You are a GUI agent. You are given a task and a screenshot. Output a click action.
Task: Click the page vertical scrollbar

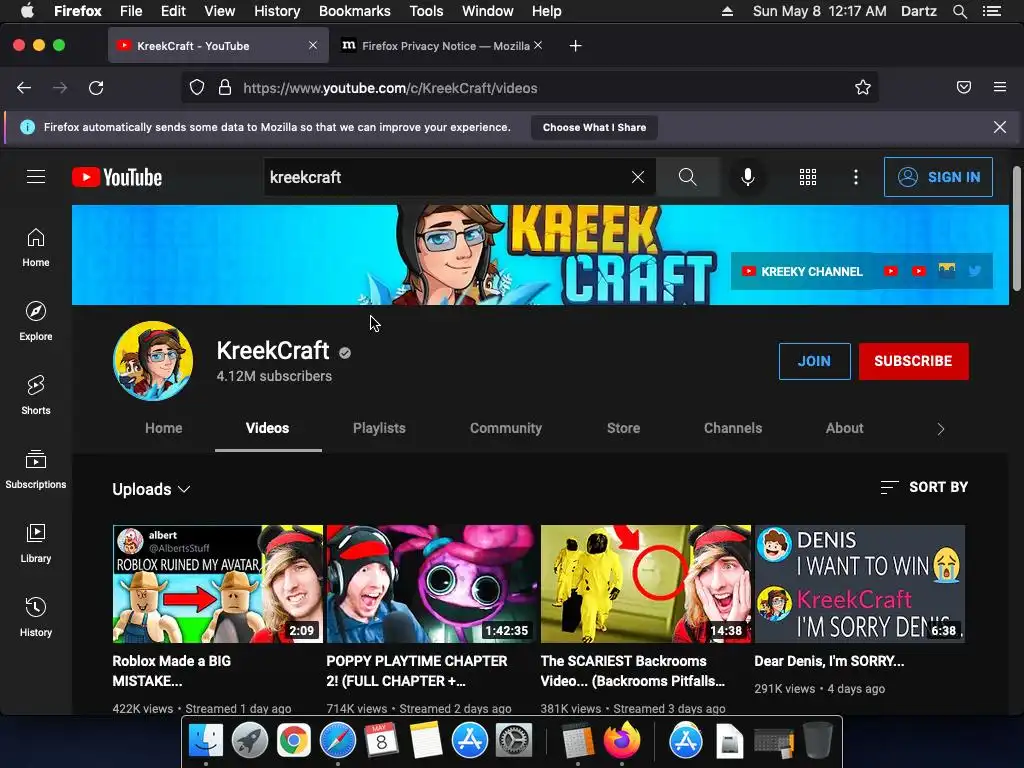coord(1016,229)
